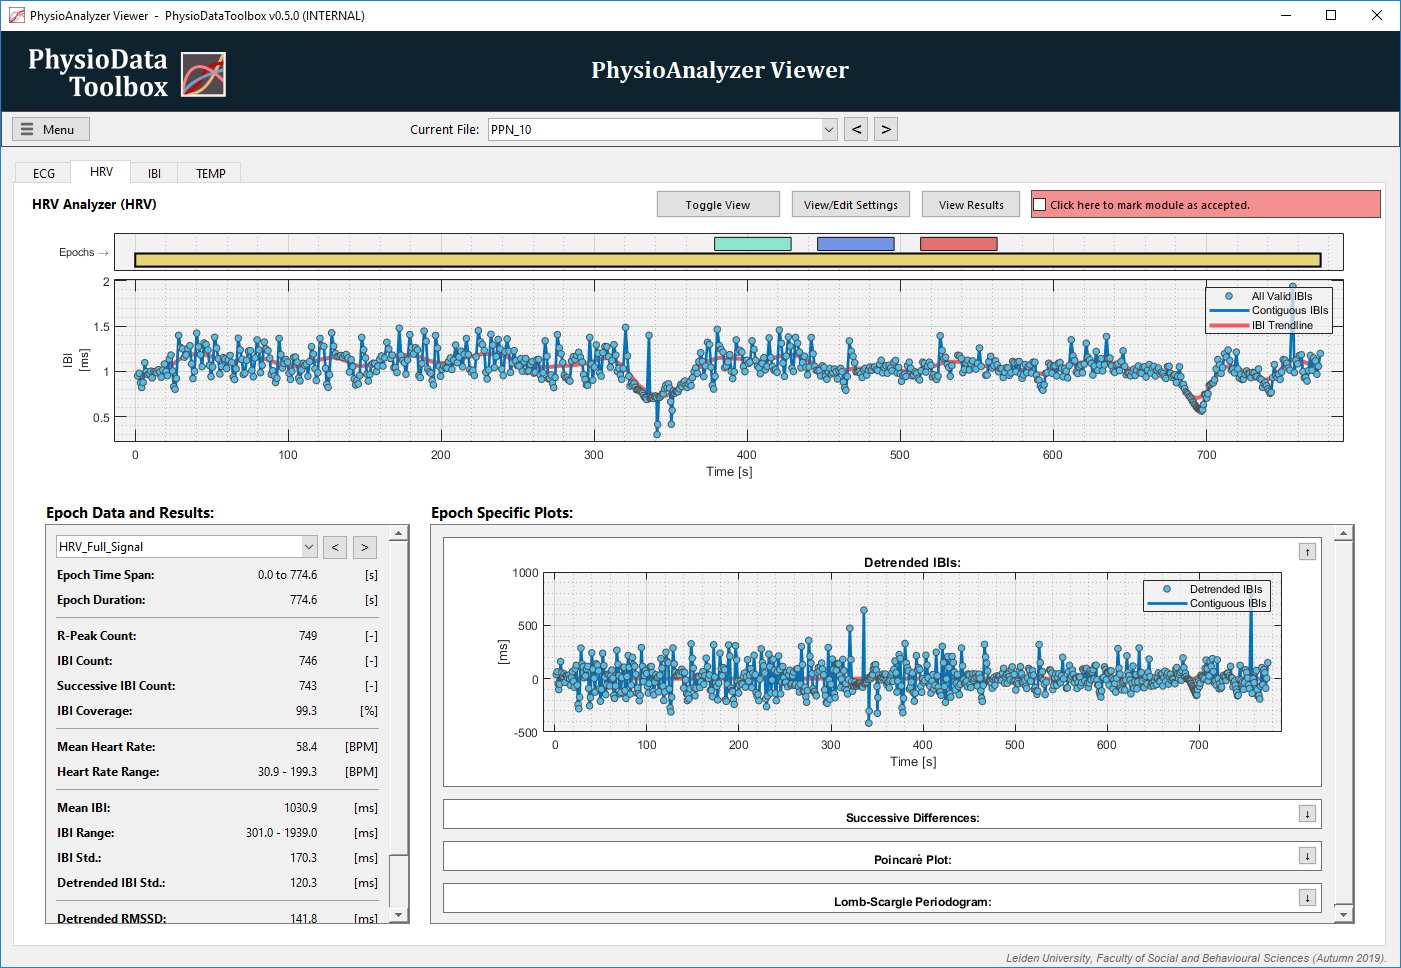Image resolution: width=1401 pixels, height=968 pixels.
Task: Open the HRV_Full_Signal epoch dropdown
Action: point(187,547)
